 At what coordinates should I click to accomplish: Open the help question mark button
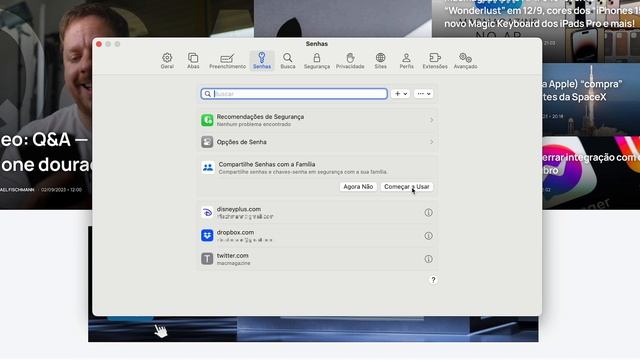pyautogui.click(x=433, y=280)
